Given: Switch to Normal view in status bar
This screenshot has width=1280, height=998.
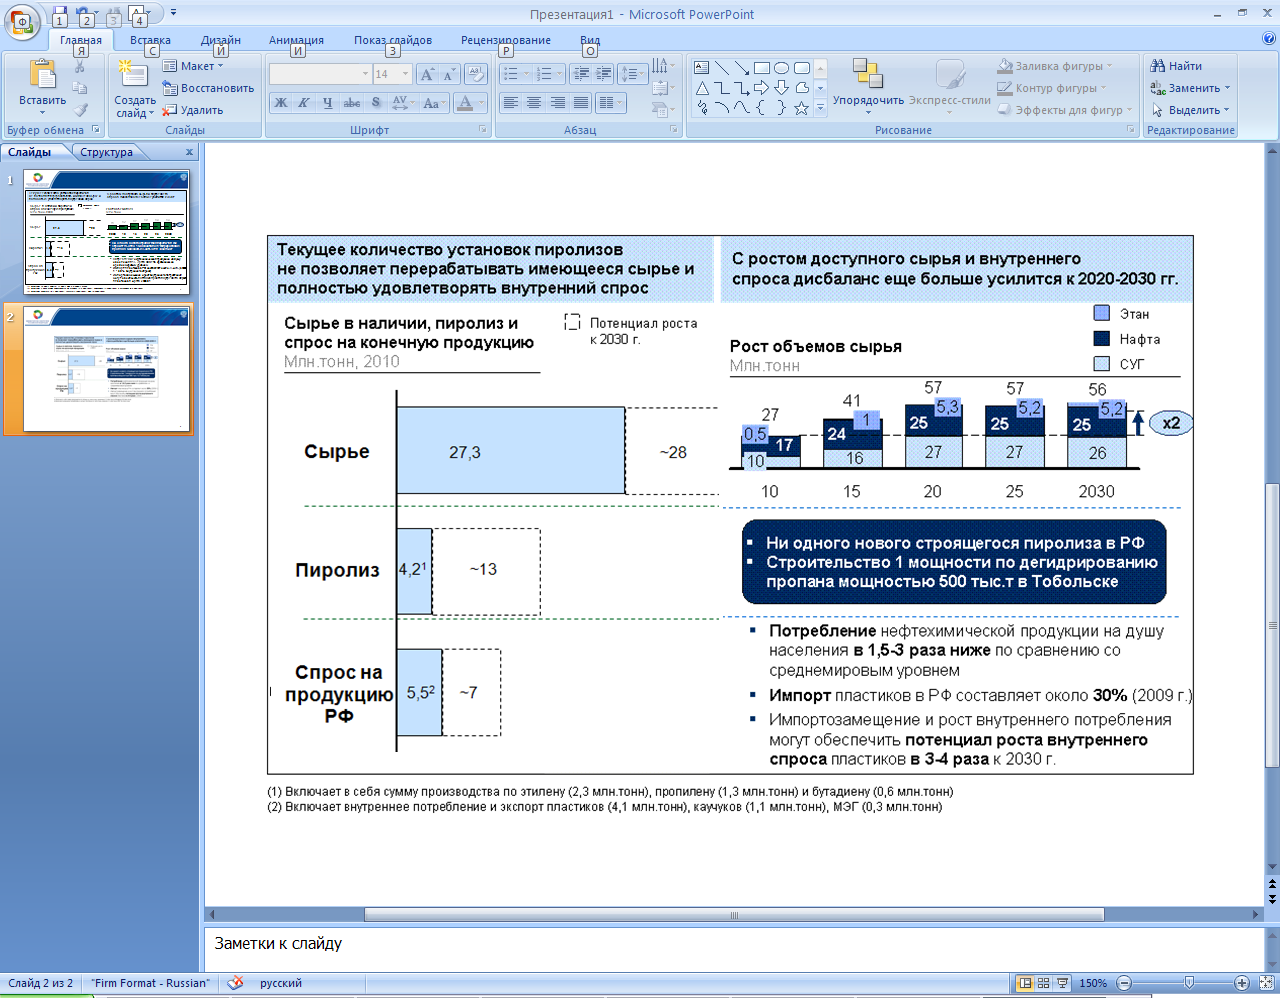Looking at the screenshot, I should tap(1024, 983).
